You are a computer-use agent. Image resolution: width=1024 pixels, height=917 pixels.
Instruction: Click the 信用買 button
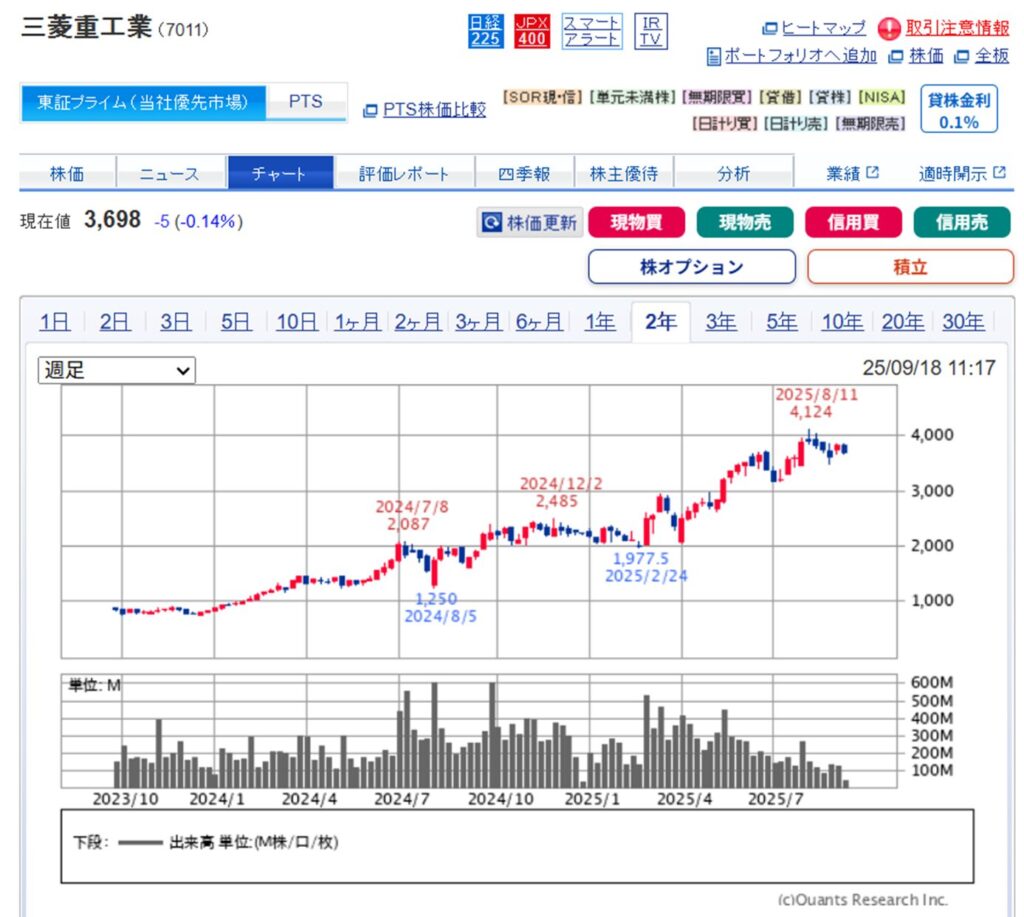[x=853, y=223]
